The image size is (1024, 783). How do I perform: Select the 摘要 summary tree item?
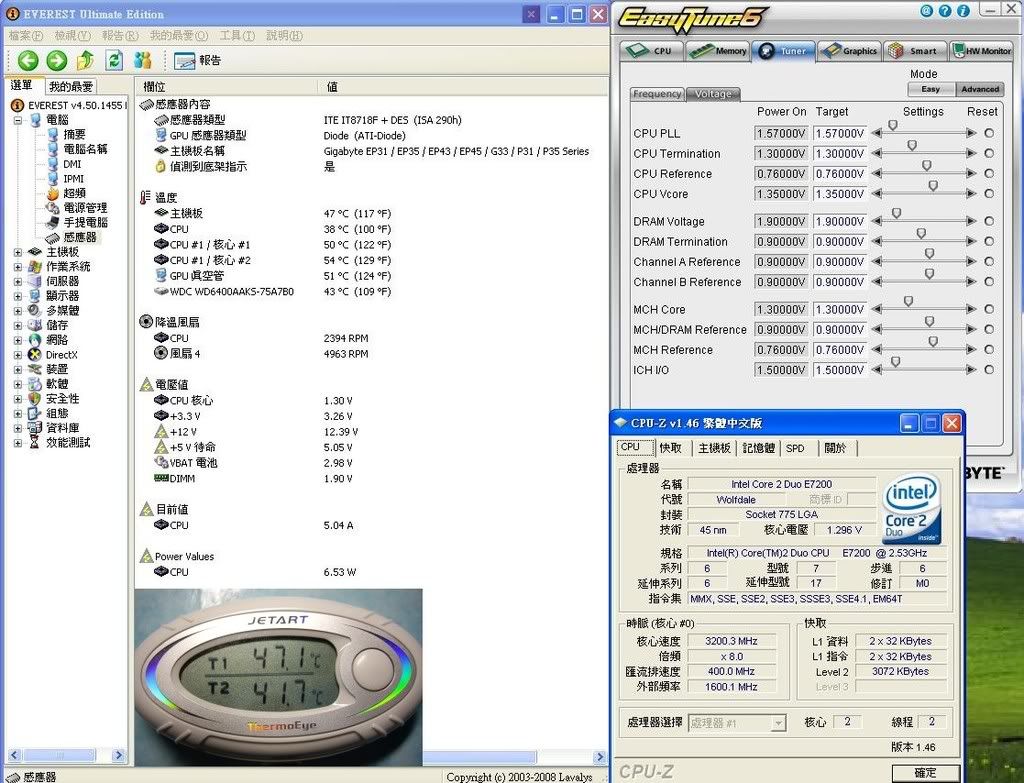(x=74, y=134)
